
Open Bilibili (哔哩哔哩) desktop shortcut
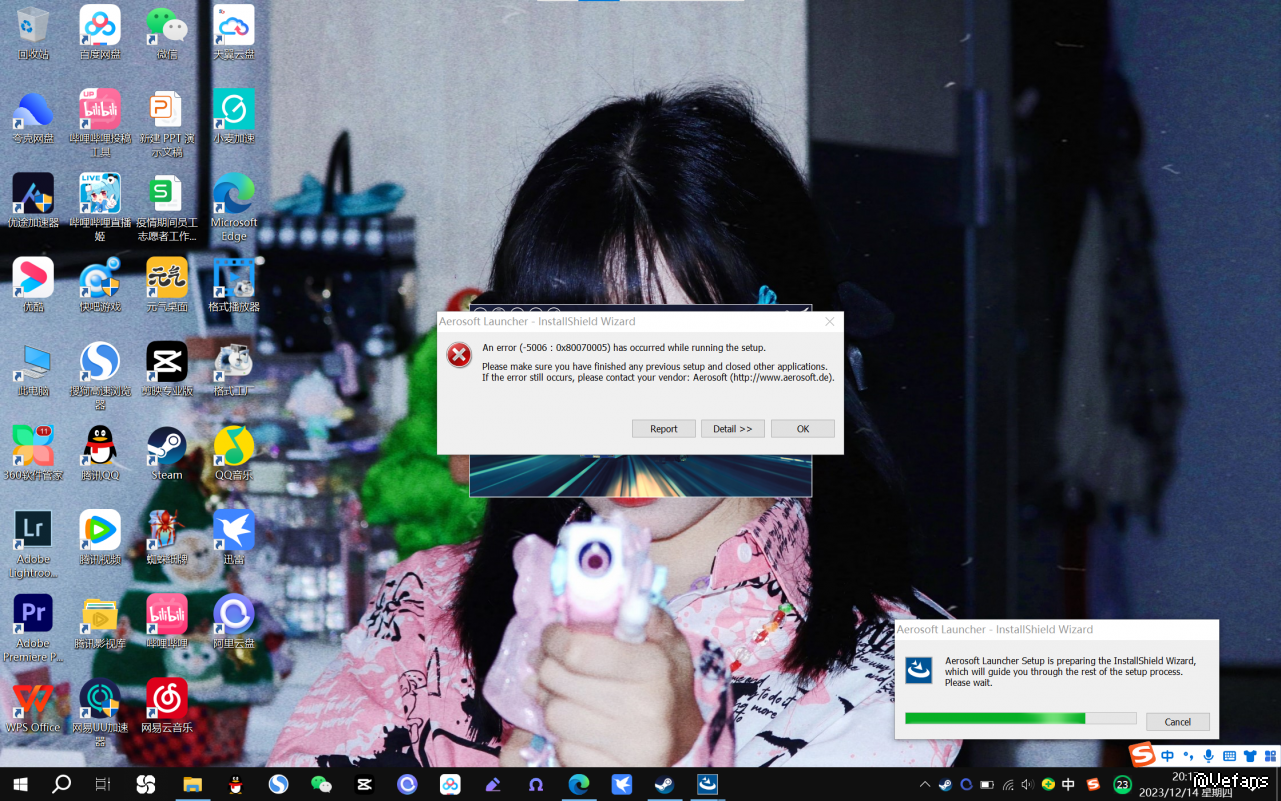pos(167,621)
